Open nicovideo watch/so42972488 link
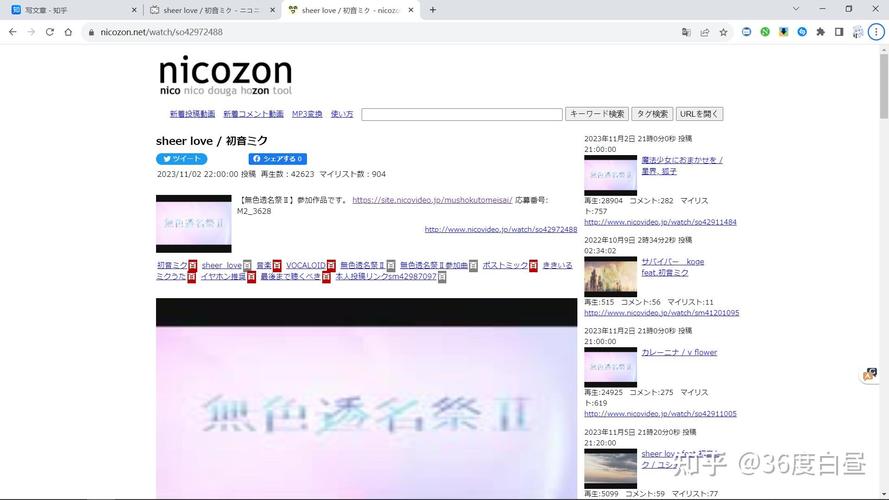Viewport: 889px width, 500px height. click(501, 230)
